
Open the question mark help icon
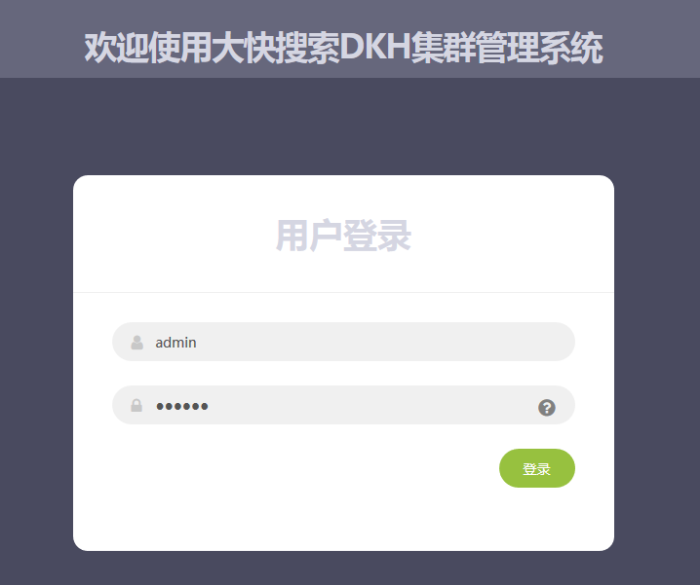pyautogui.click(x=547, y=407)
